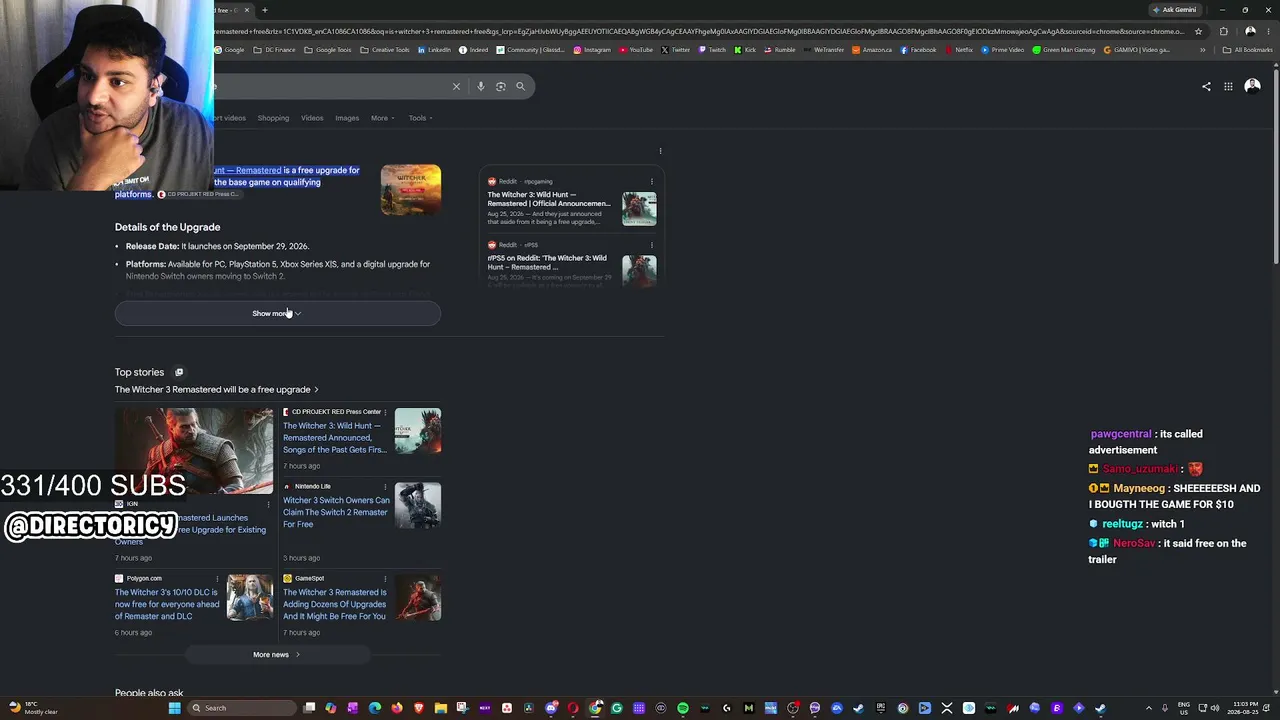Viewport: 1280px width, 720px height.
Task: Open the Google apps grid
Action: tap(1228, 86)
